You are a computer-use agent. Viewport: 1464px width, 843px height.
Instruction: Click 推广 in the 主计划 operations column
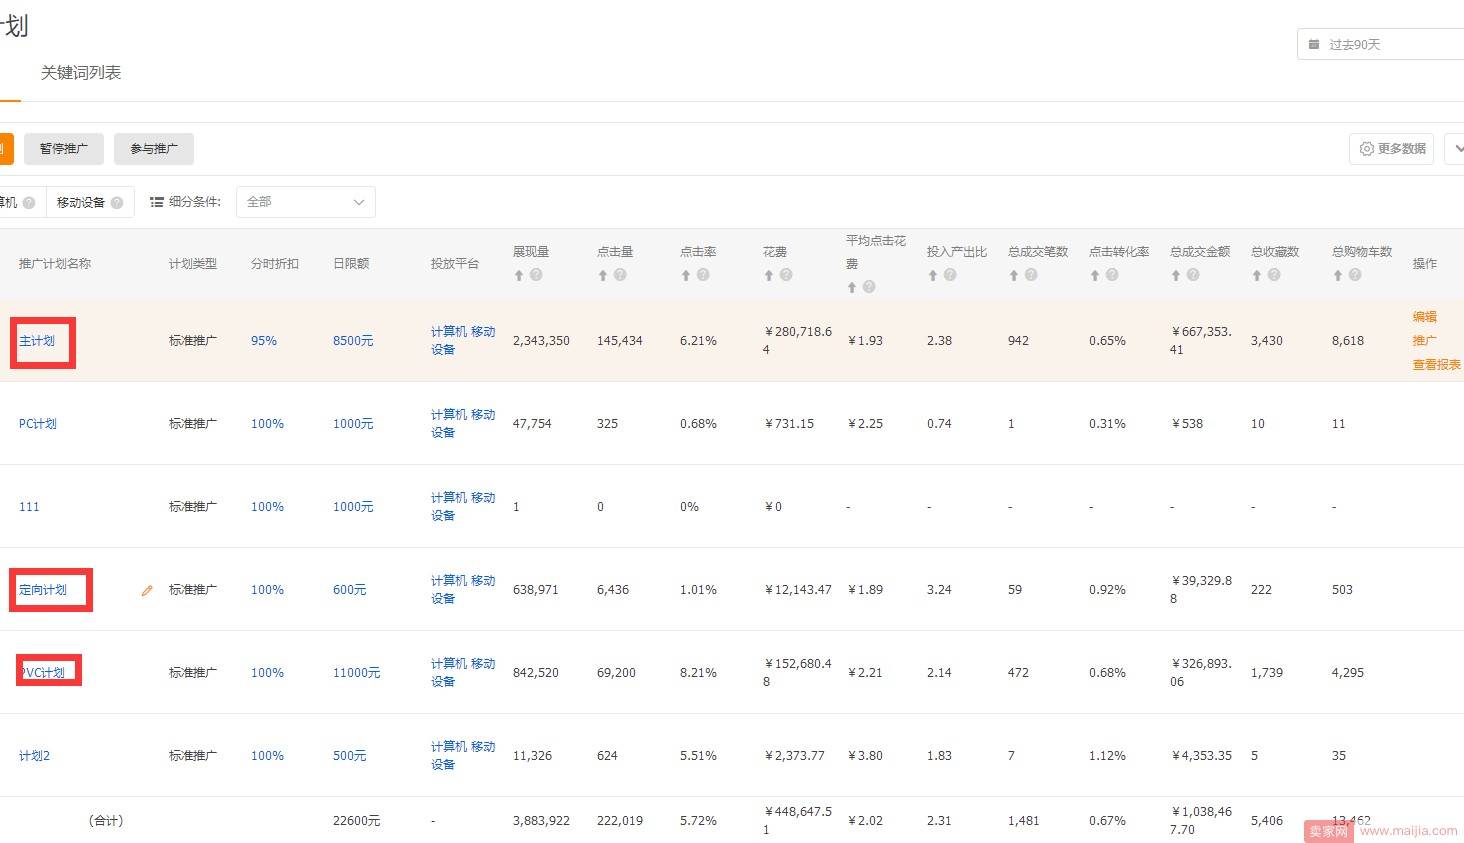(1425, 341)
